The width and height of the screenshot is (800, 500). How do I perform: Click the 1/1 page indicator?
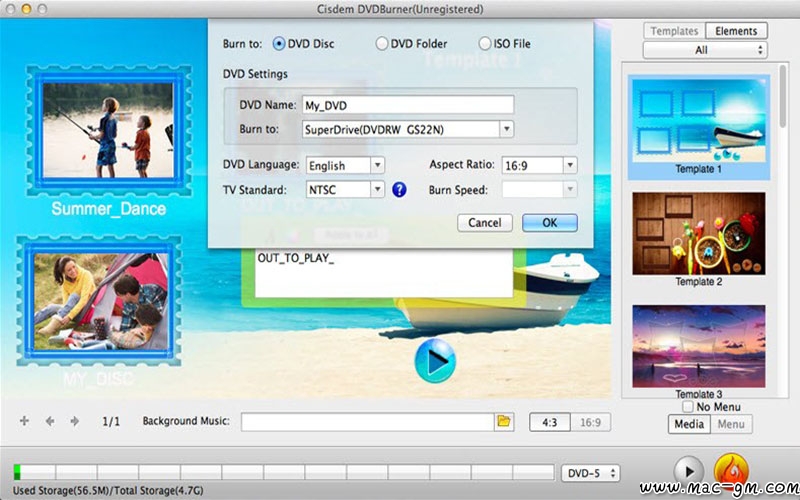point(111,421)
